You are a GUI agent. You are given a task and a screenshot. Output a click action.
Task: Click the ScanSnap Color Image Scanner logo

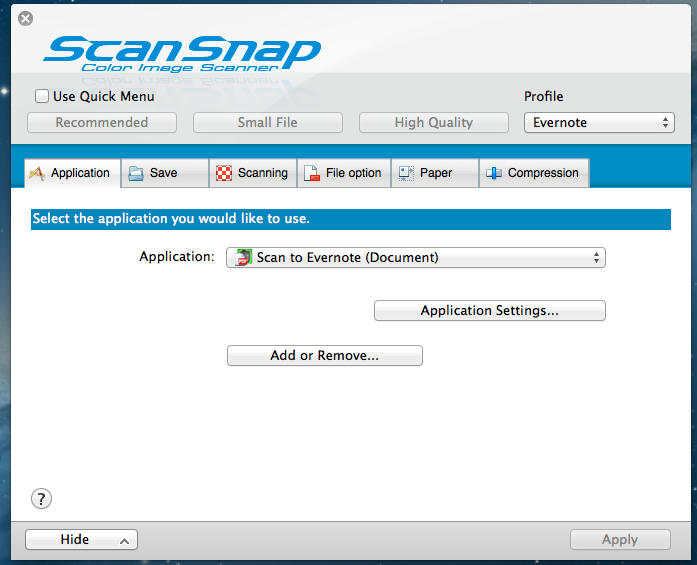point(182,54)
